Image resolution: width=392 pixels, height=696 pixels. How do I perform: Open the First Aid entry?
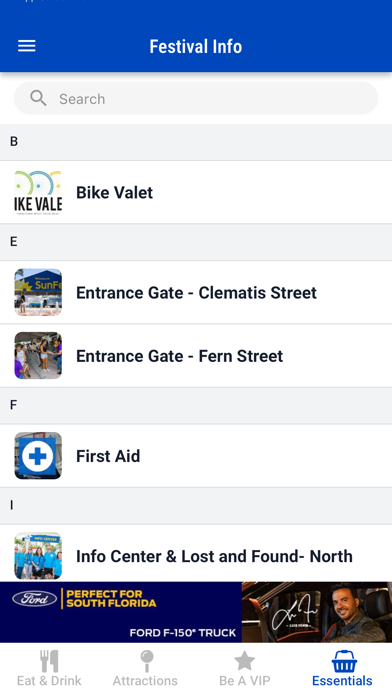(196, 456)
